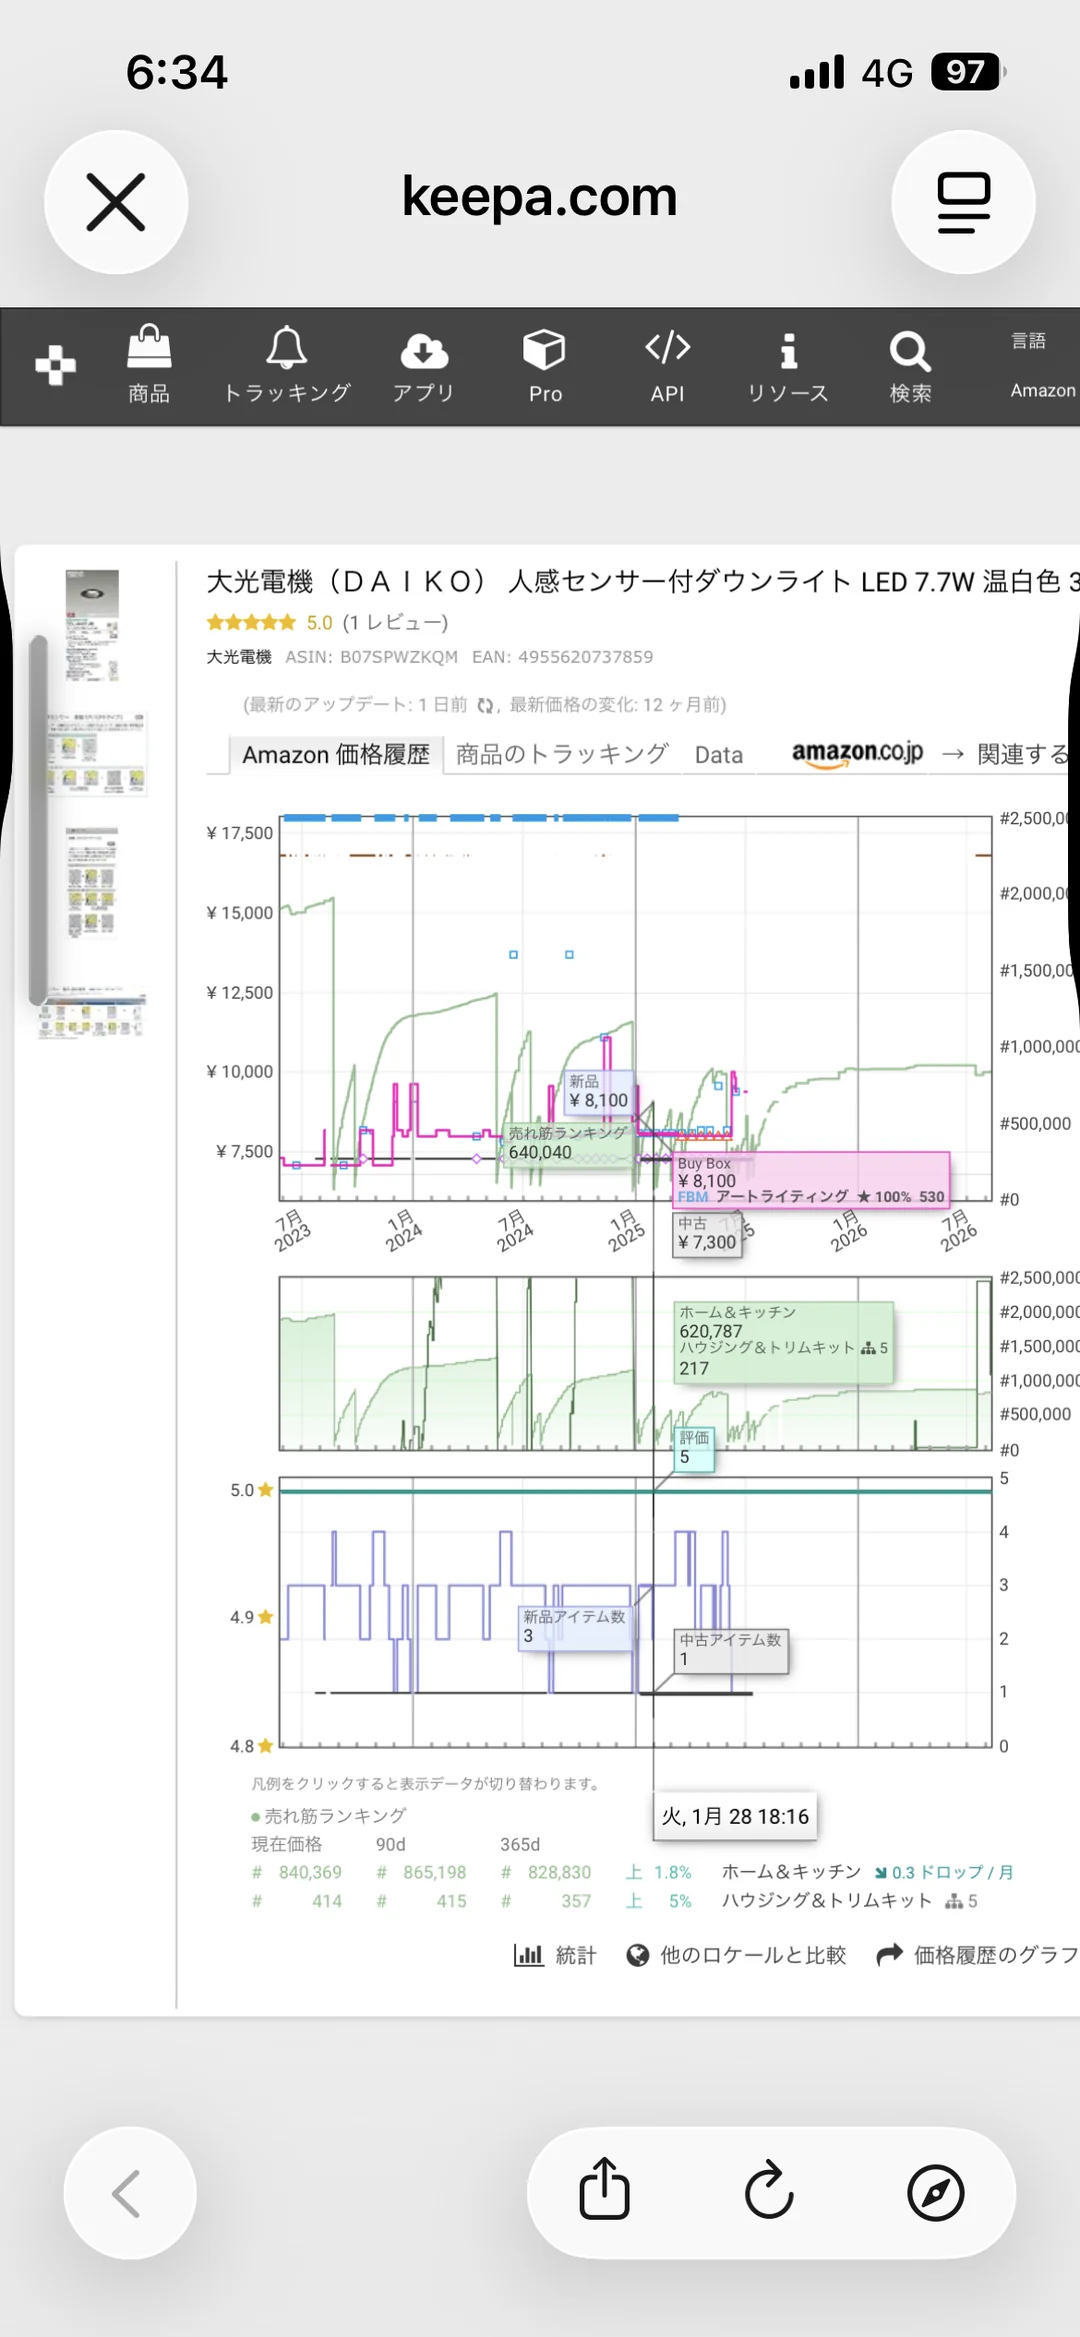Click the 評価 5 rating tooltip
The width and height of the screenshot is (1080, 2337).
[x=694, y=1448]
